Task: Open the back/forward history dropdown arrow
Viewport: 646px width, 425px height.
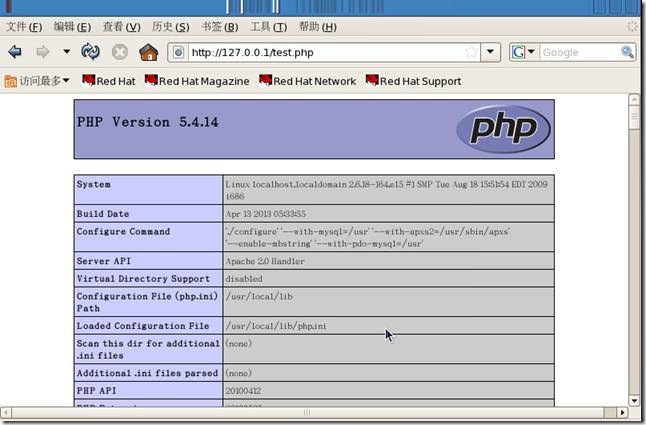Action: (66, 52)
